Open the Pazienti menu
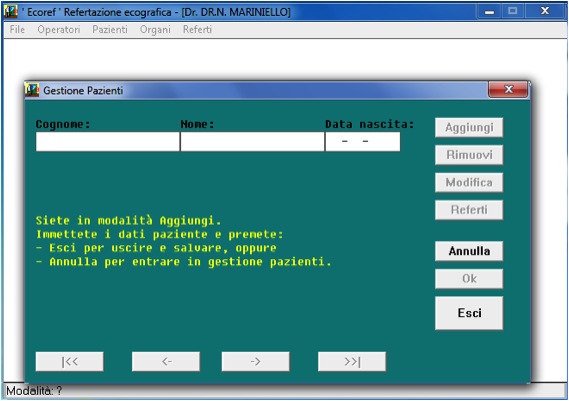This screenshot has height=401, width=569. pyautogui.click(x=110, y=29)
